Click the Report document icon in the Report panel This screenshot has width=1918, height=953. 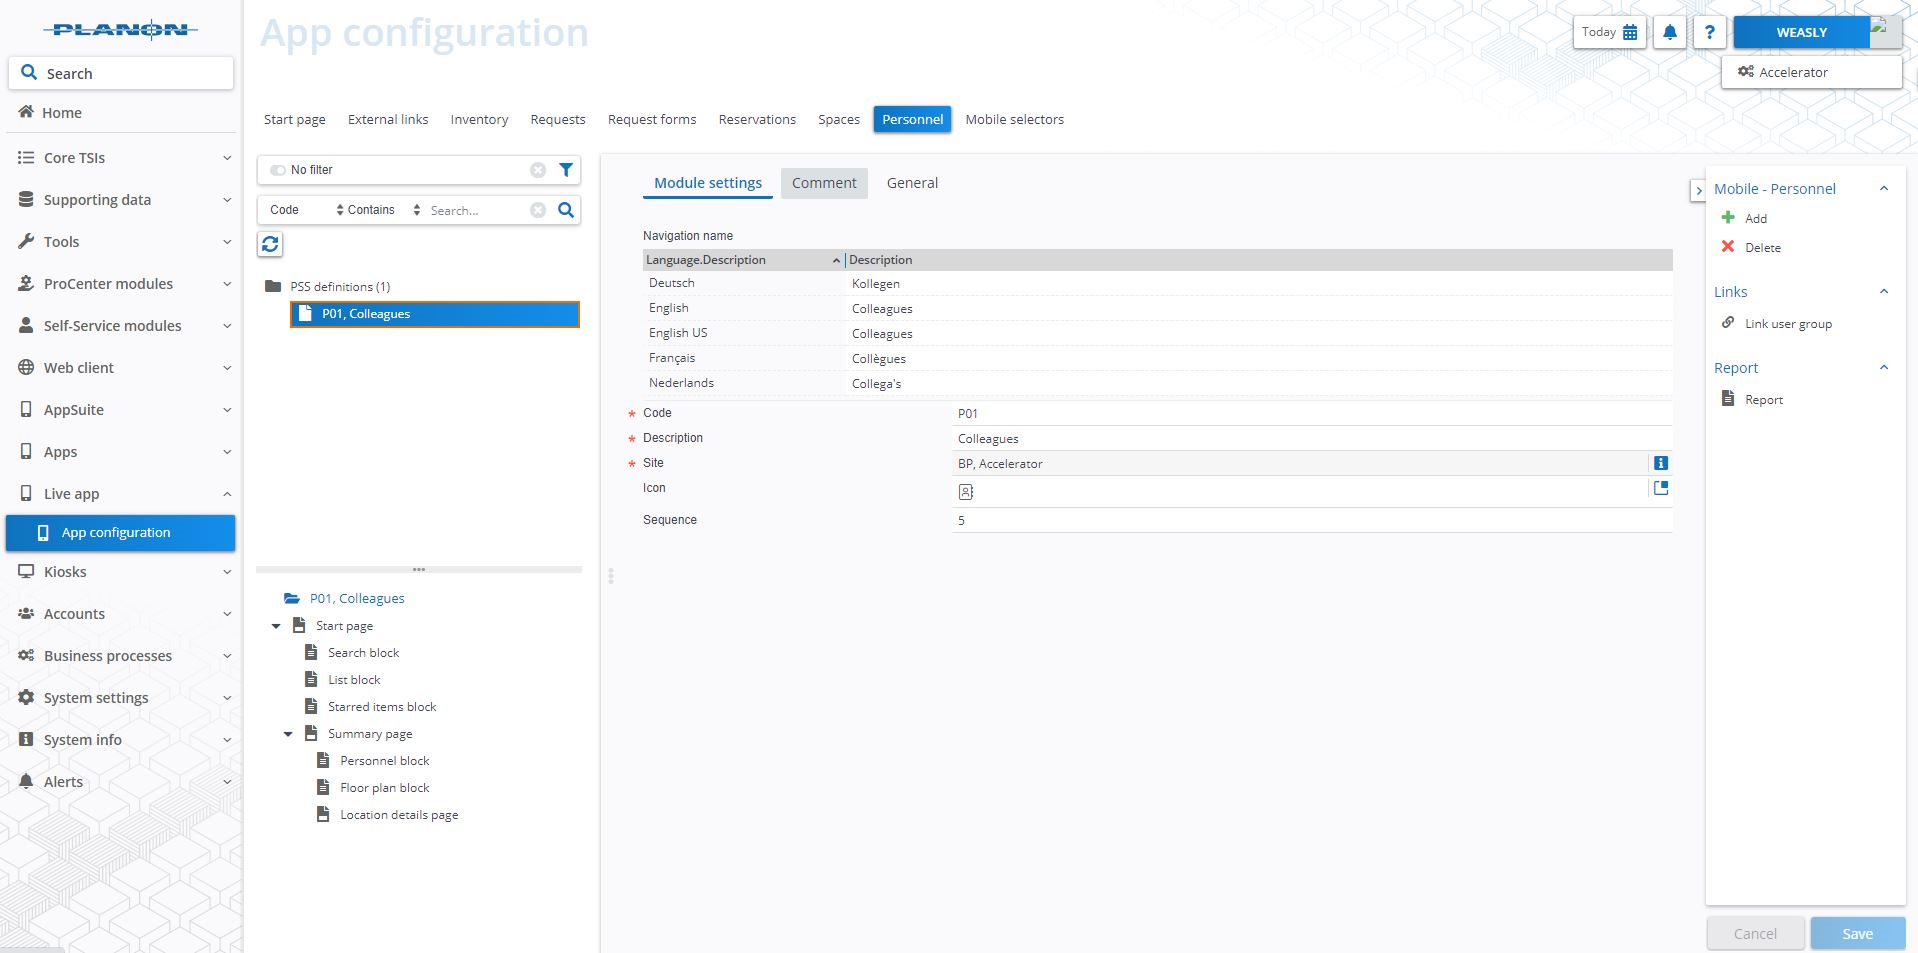click(1728, 398)
